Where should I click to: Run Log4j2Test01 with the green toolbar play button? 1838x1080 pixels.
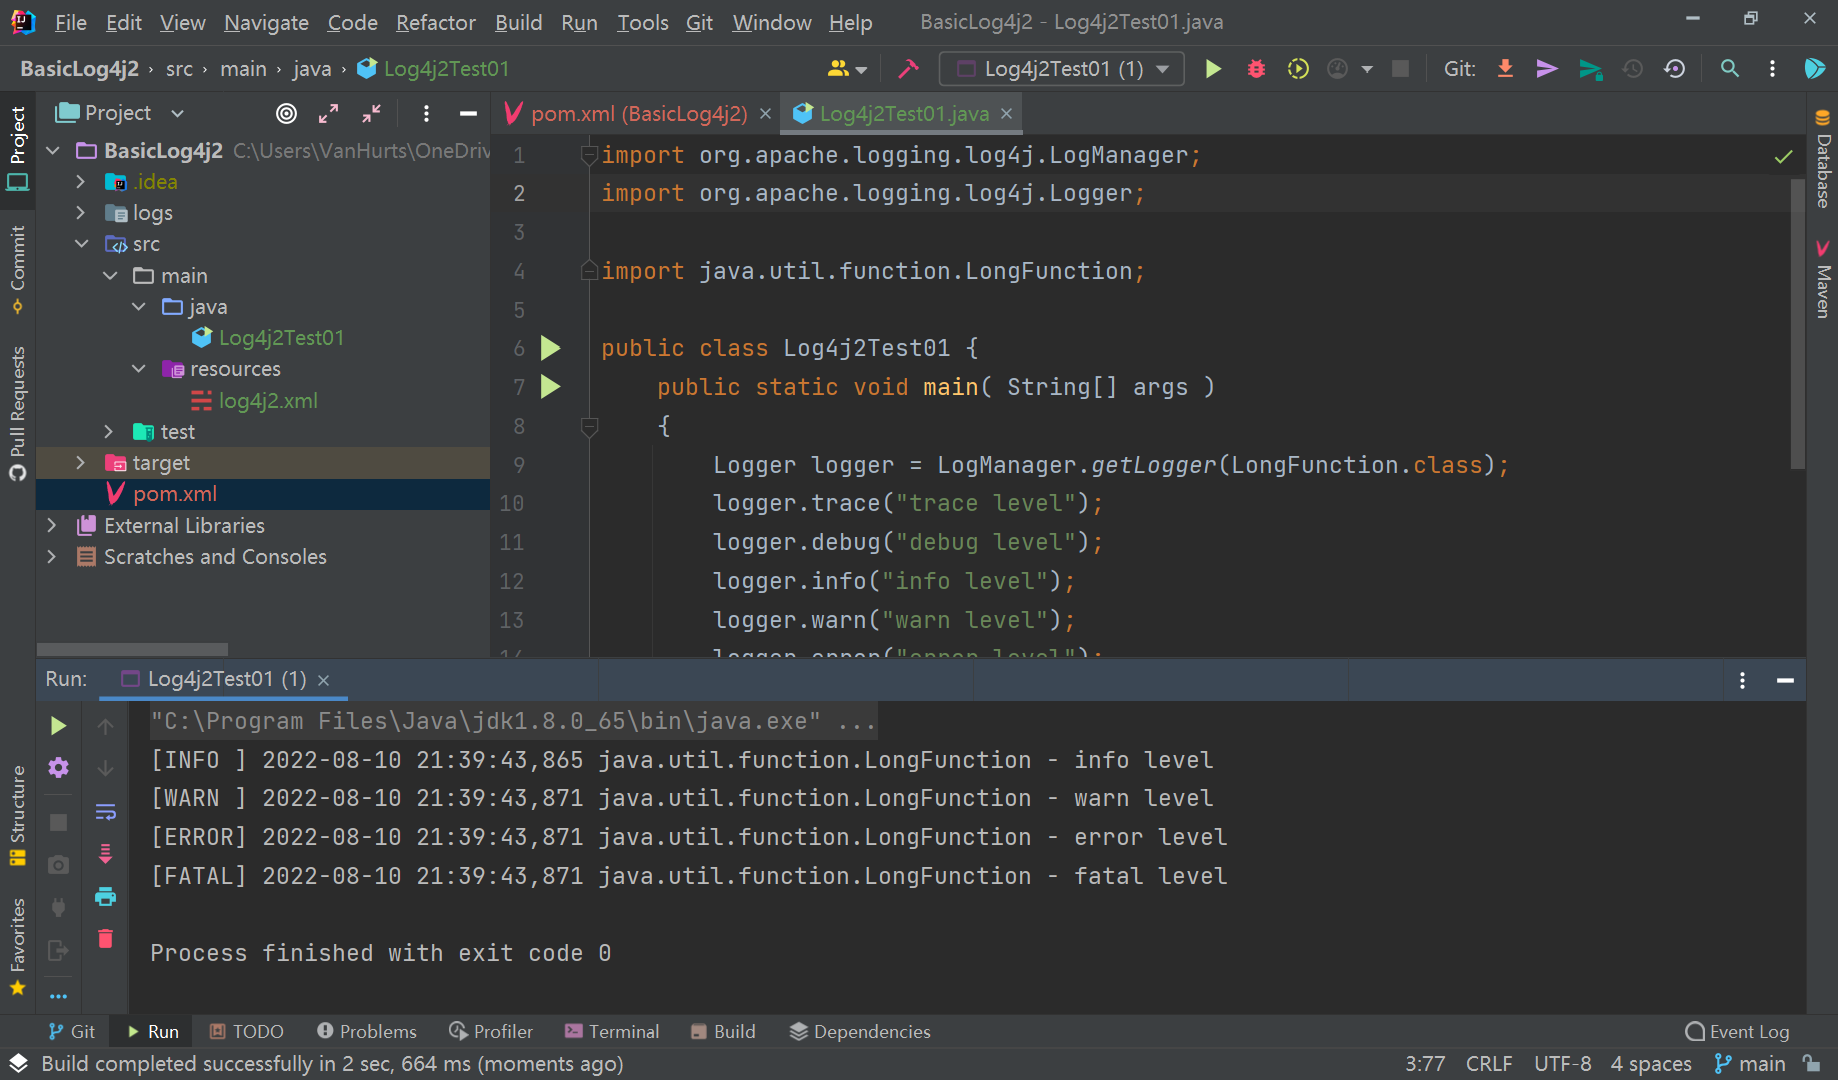pos(1213,69)
